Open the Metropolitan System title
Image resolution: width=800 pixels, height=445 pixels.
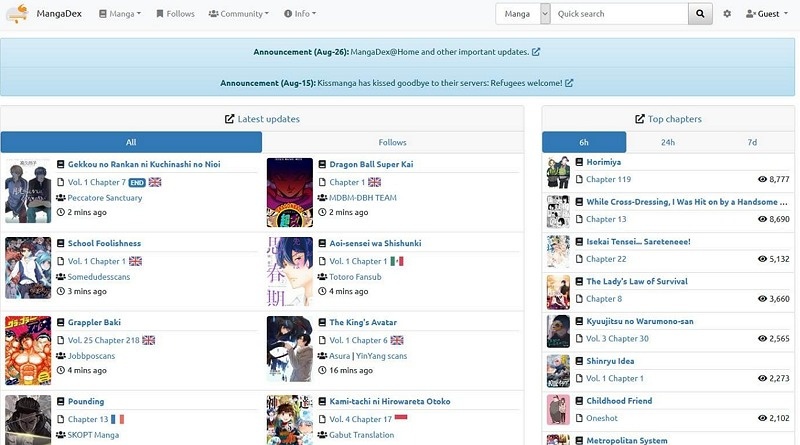(x=627, y=440)
